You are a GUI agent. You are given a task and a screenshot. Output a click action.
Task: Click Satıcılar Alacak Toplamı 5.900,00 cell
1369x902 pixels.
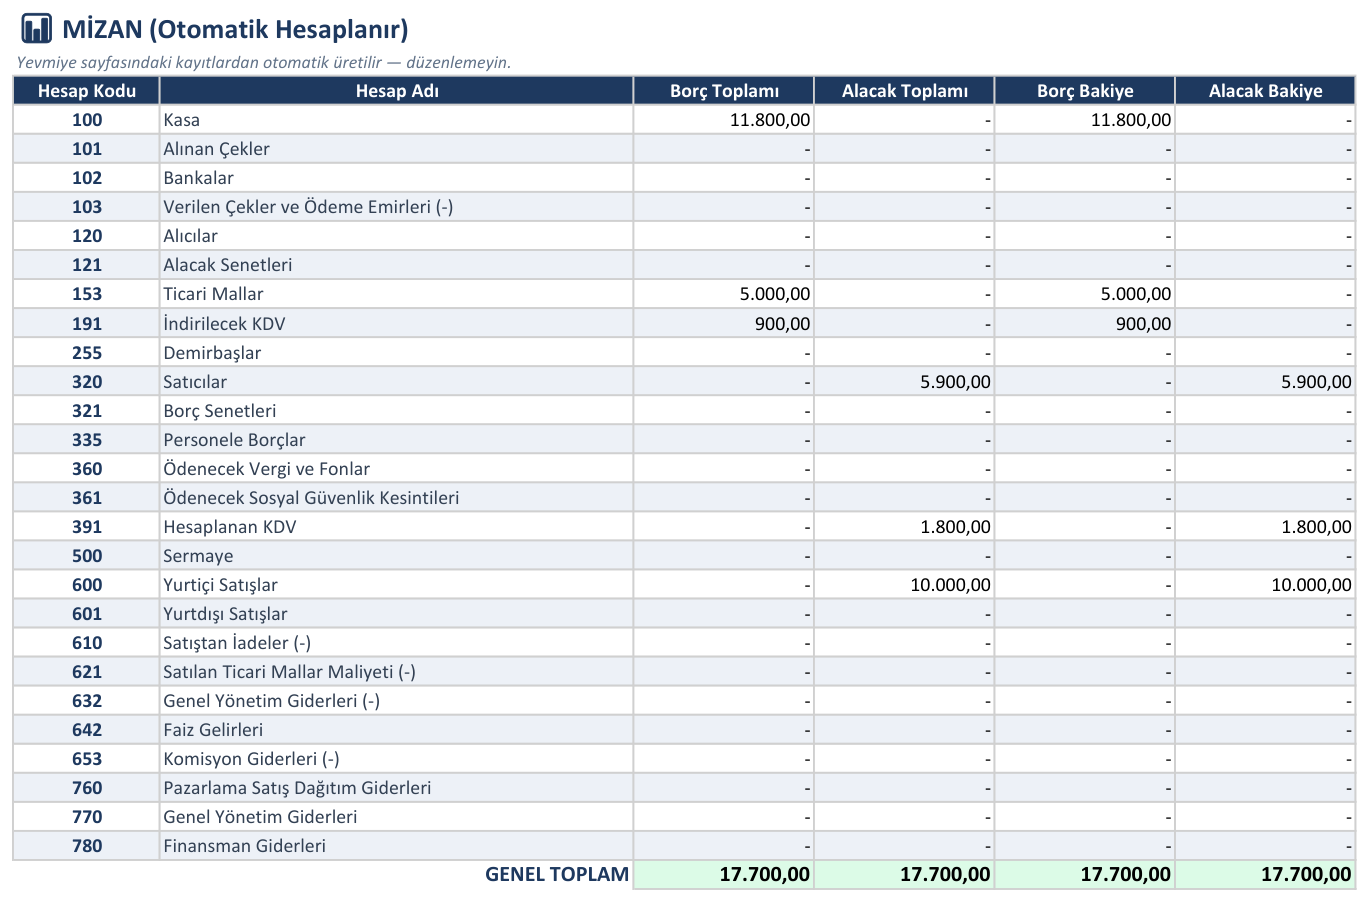[x=904, y=382]
